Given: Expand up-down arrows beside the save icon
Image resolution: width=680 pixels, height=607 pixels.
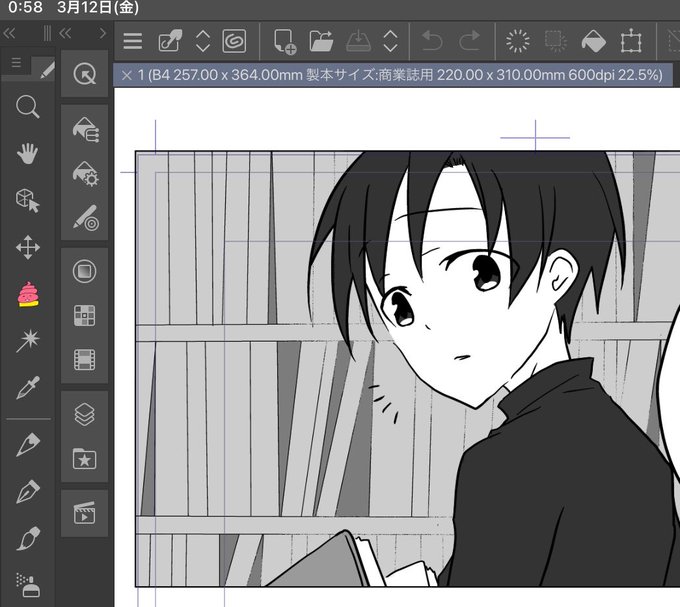Looking at the screenshot, I should click(x=391, y=42).
